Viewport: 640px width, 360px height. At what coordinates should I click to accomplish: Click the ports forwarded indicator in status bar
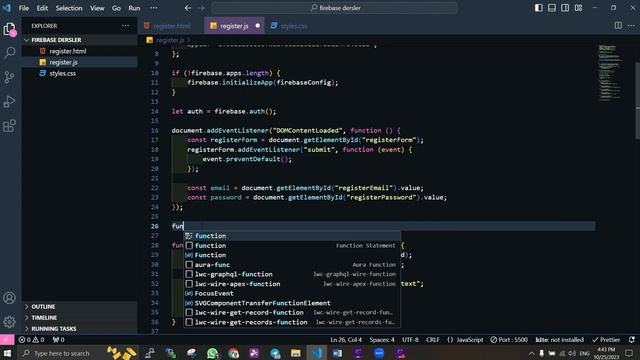58,340
